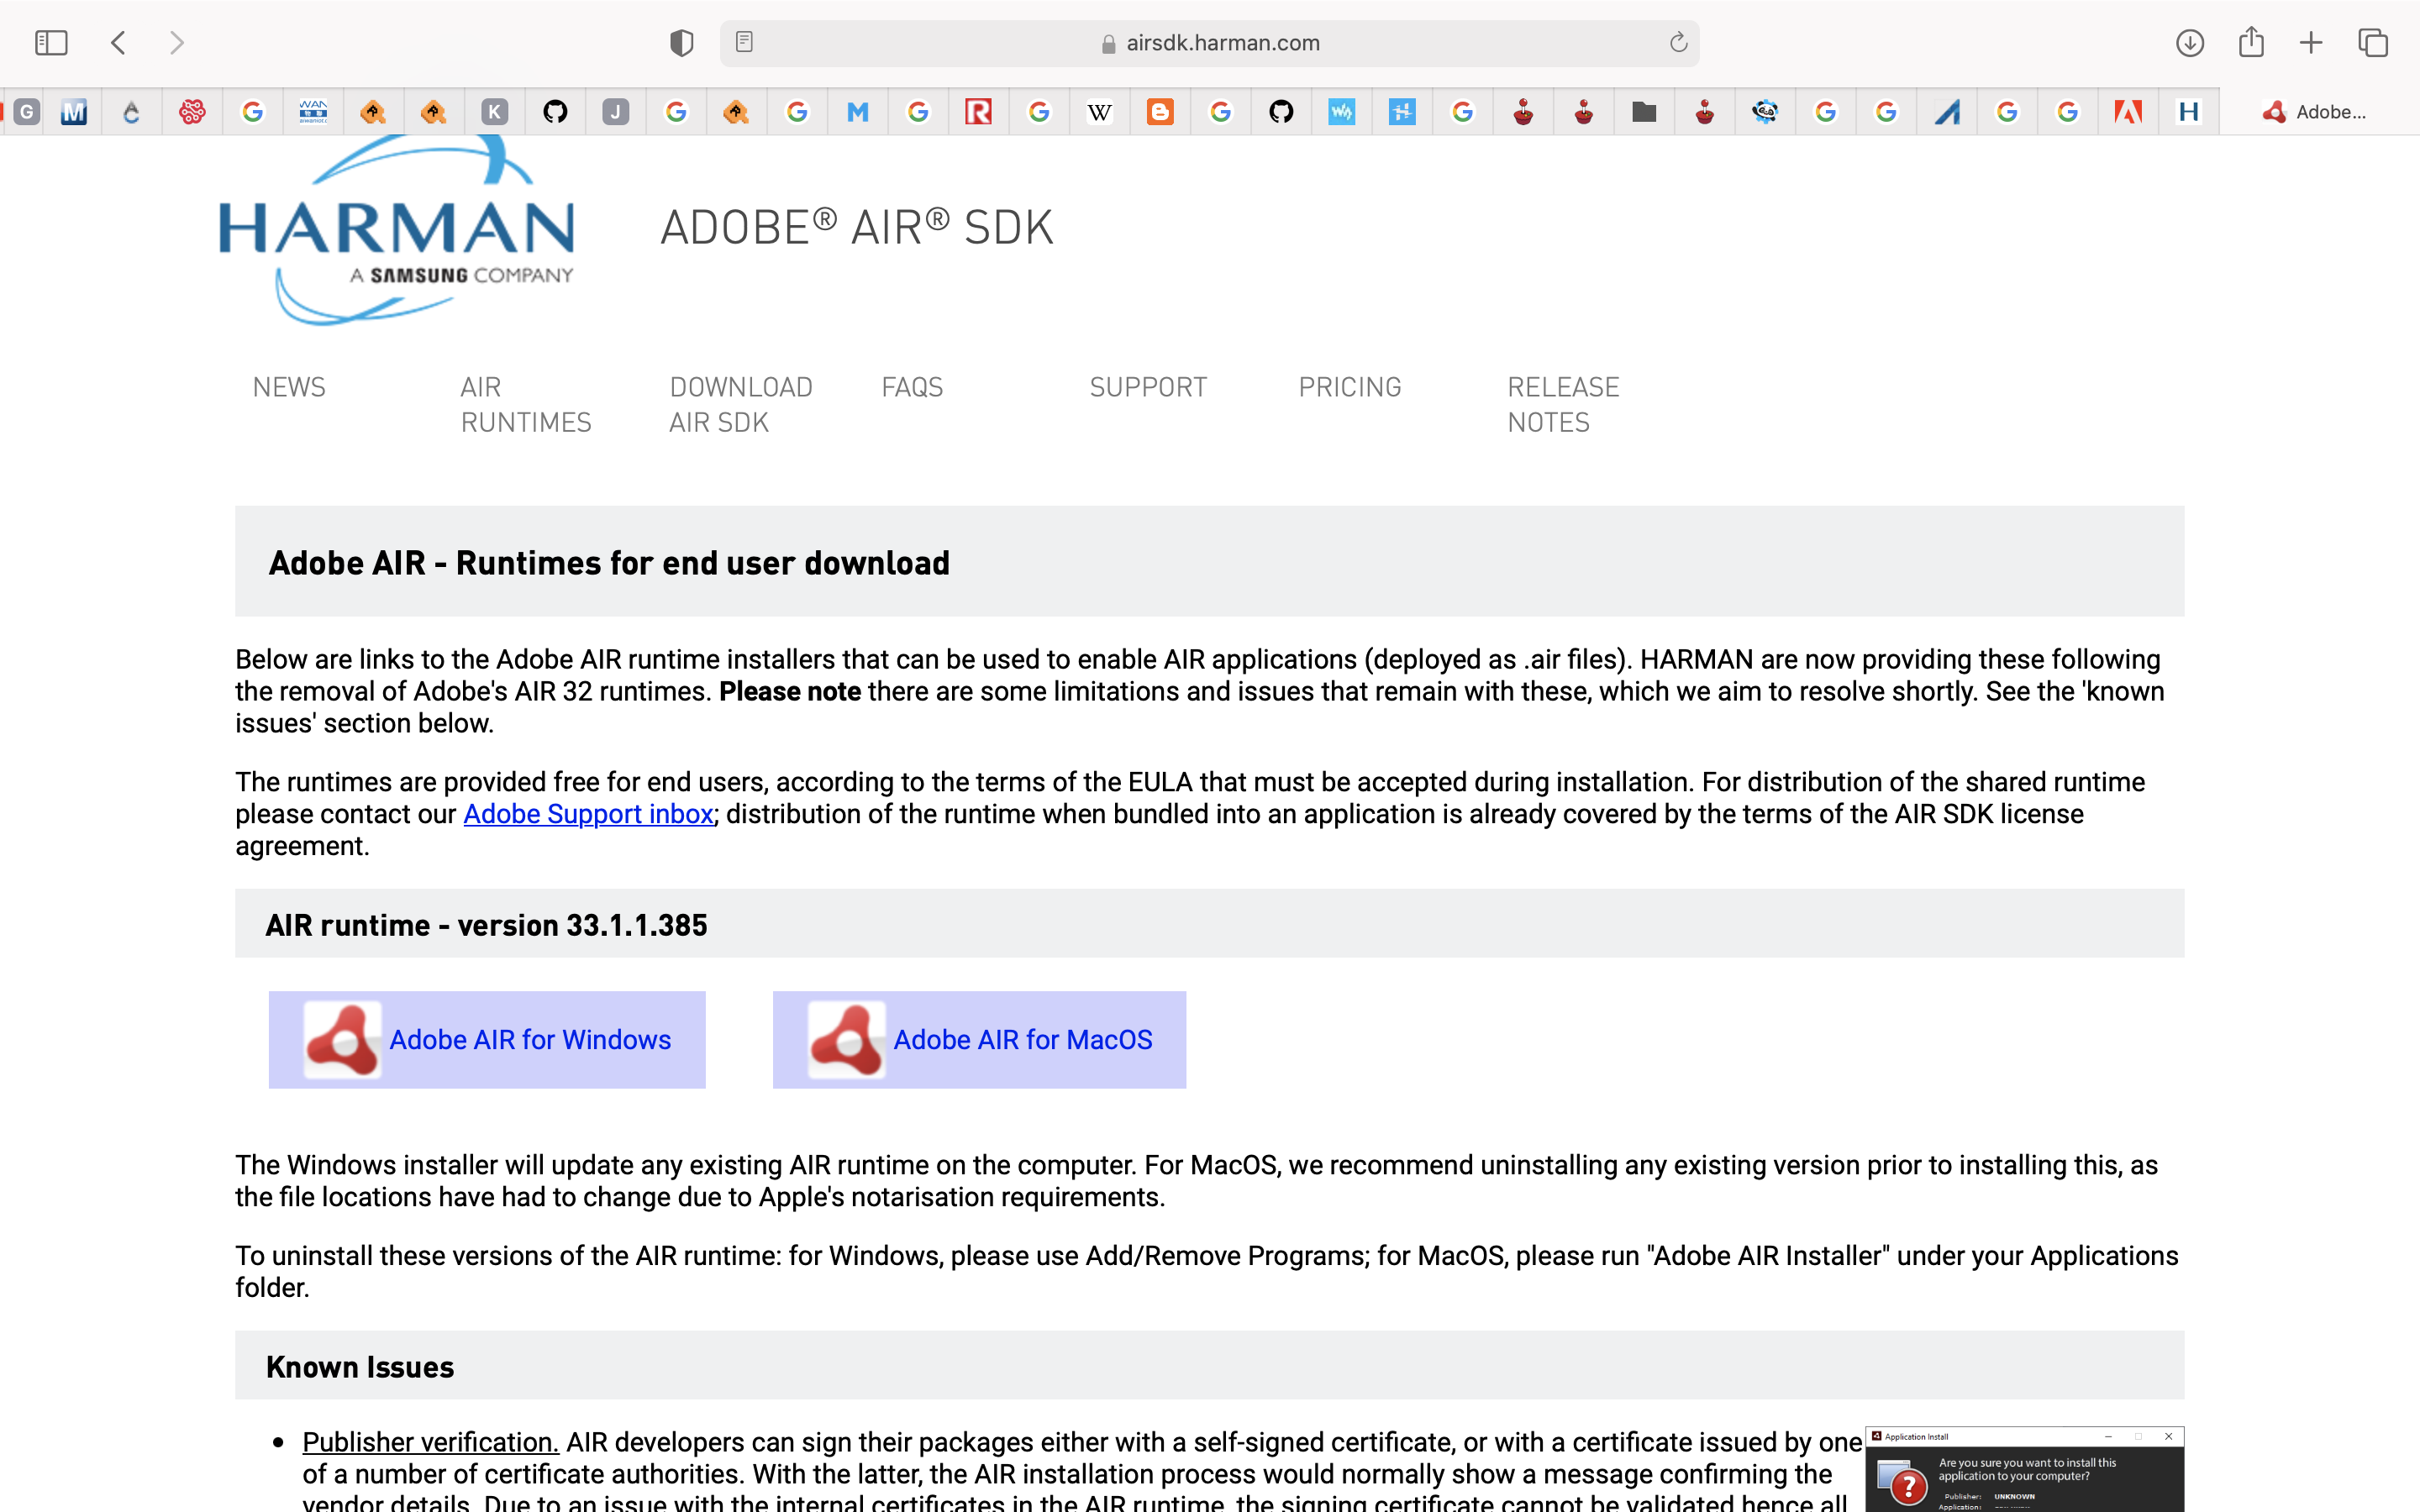Show tab overview icon
Screen dimensions: 2420x1512
click(x=2373, y=43)
